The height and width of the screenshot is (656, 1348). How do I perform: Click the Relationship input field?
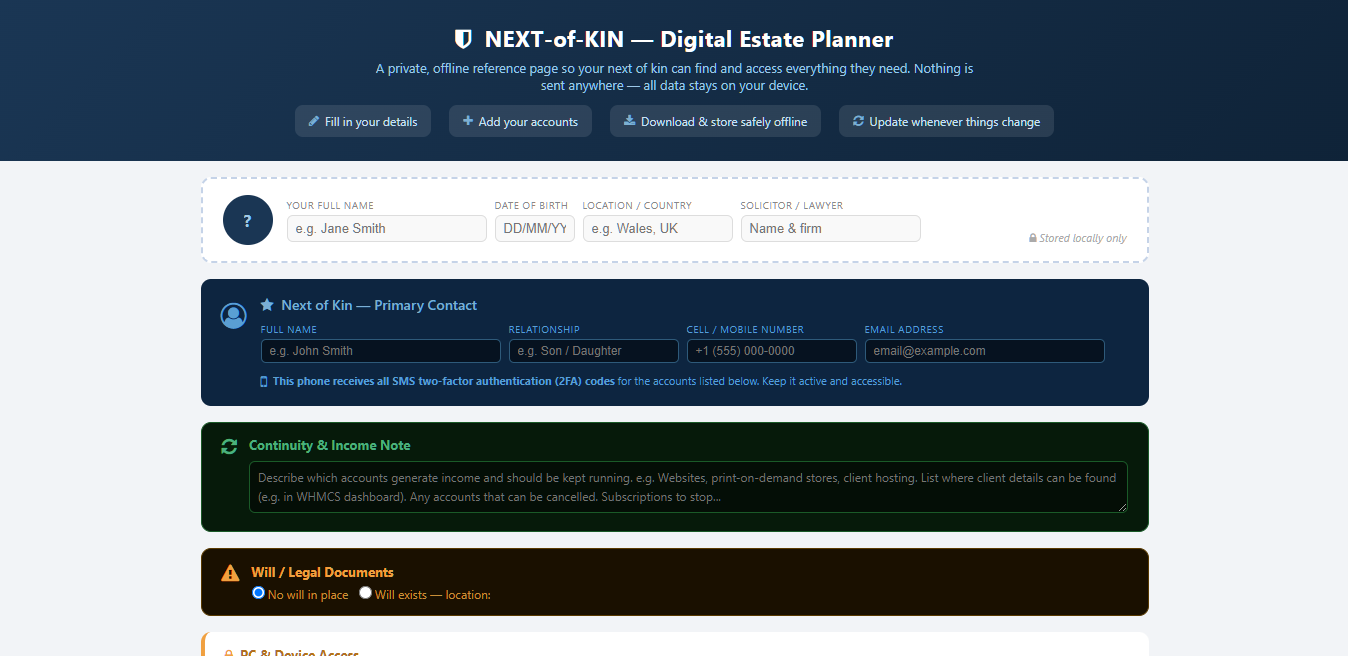593,350
